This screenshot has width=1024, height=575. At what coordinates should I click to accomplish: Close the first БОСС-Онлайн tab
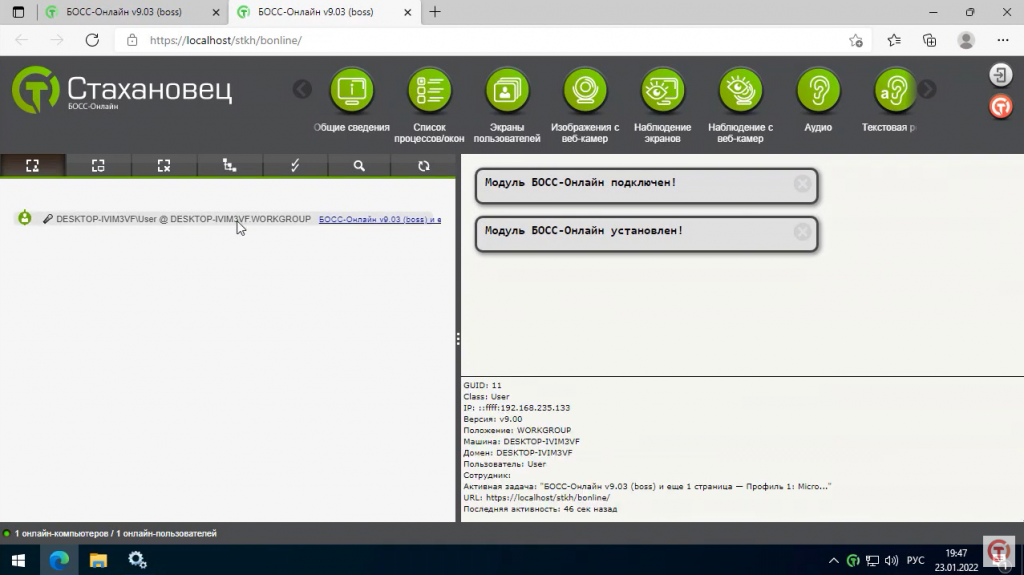click(x=216, y=12)
